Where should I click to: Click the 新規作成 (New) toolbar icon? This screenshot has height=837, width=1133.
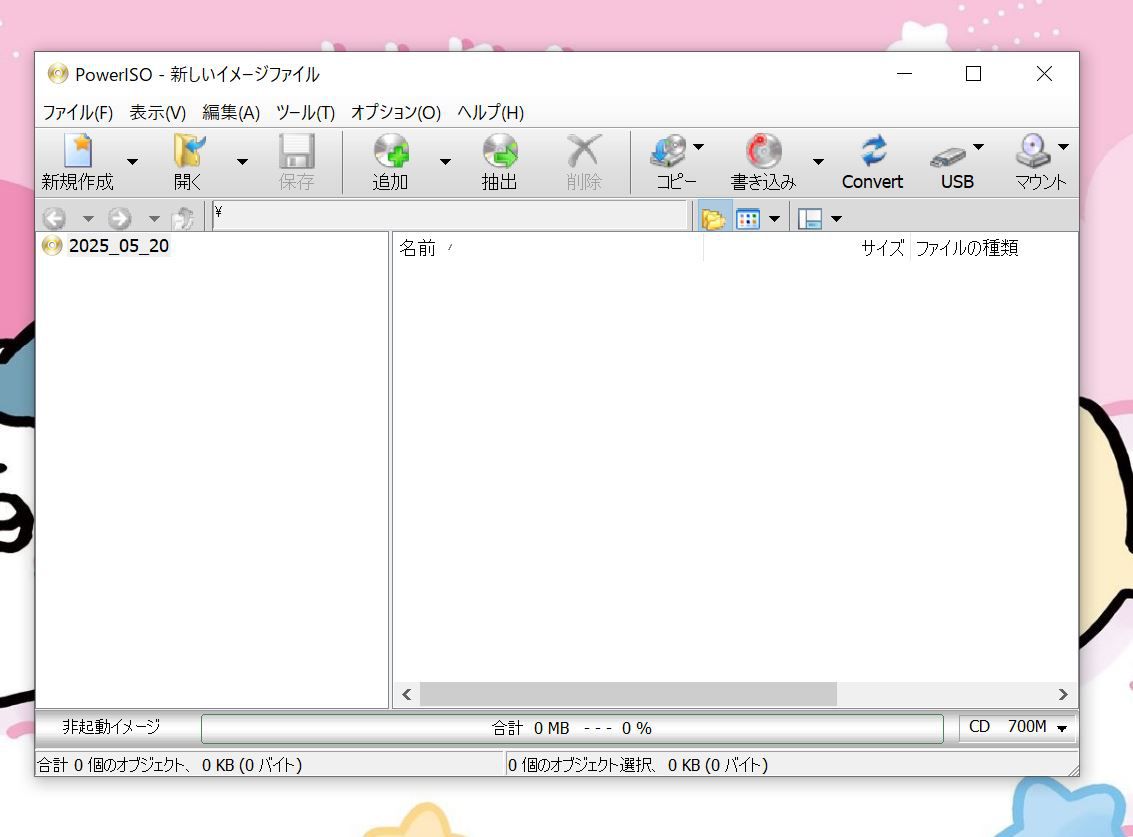coord(78,152)
